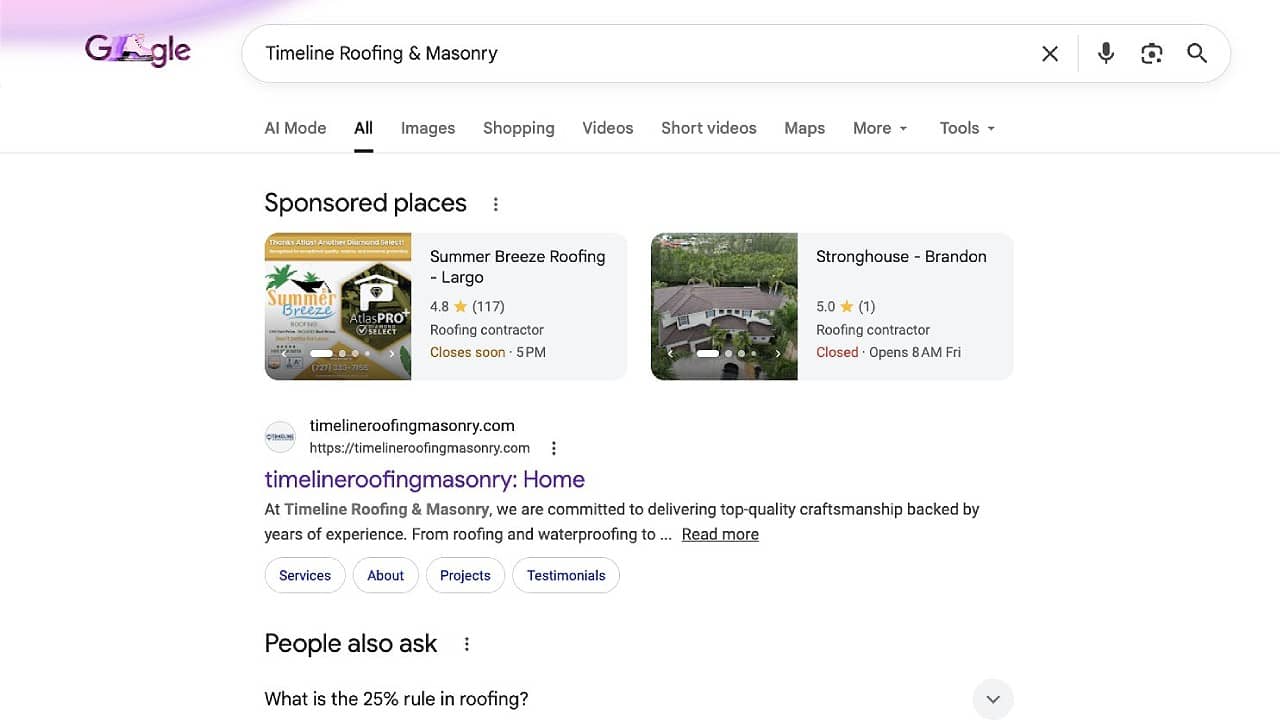
Task: Show previous Stronghouse Brandon photo
Action: coord(670,353)
